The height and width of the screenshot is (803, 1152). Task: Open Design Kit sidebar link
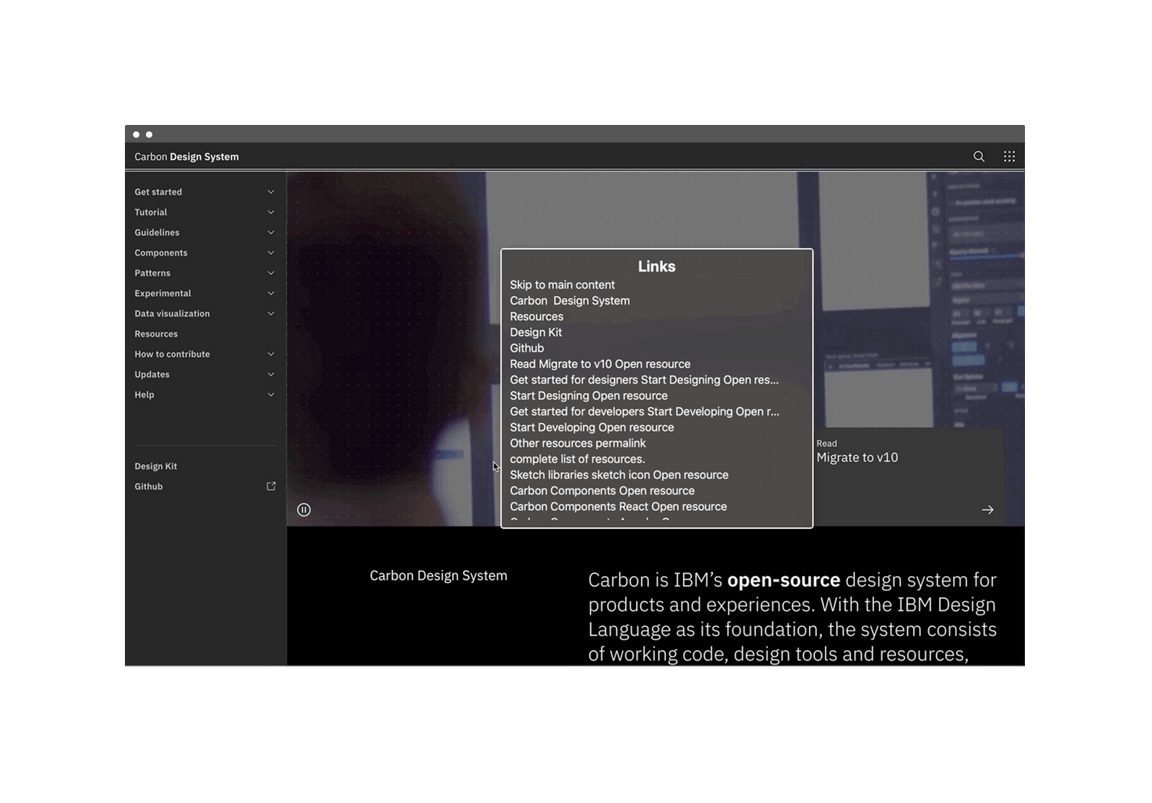click(x=156, y=466)
